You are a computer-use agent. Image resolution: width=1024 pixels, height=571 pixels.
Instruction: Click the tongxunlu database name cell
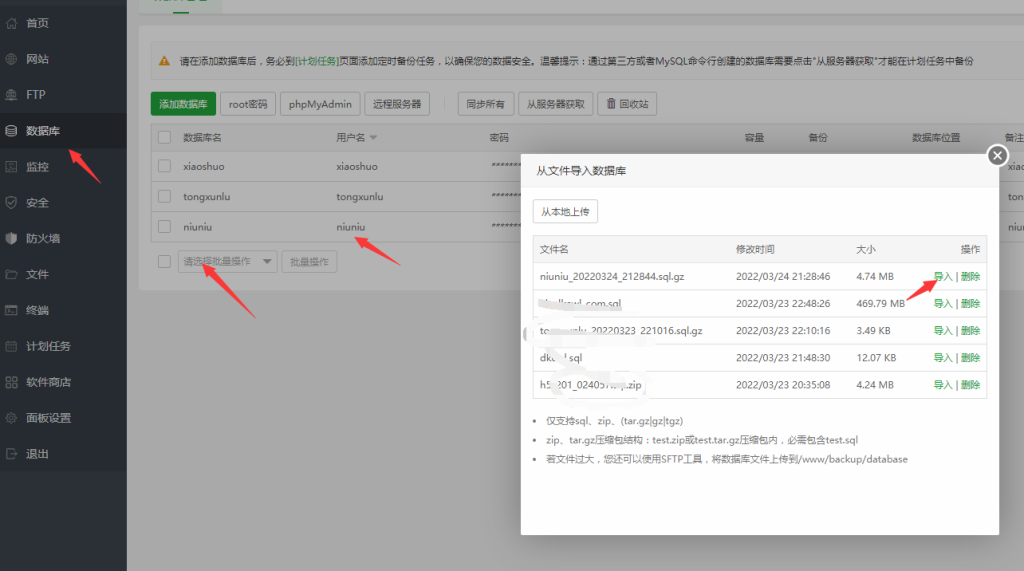click(206, 197)
